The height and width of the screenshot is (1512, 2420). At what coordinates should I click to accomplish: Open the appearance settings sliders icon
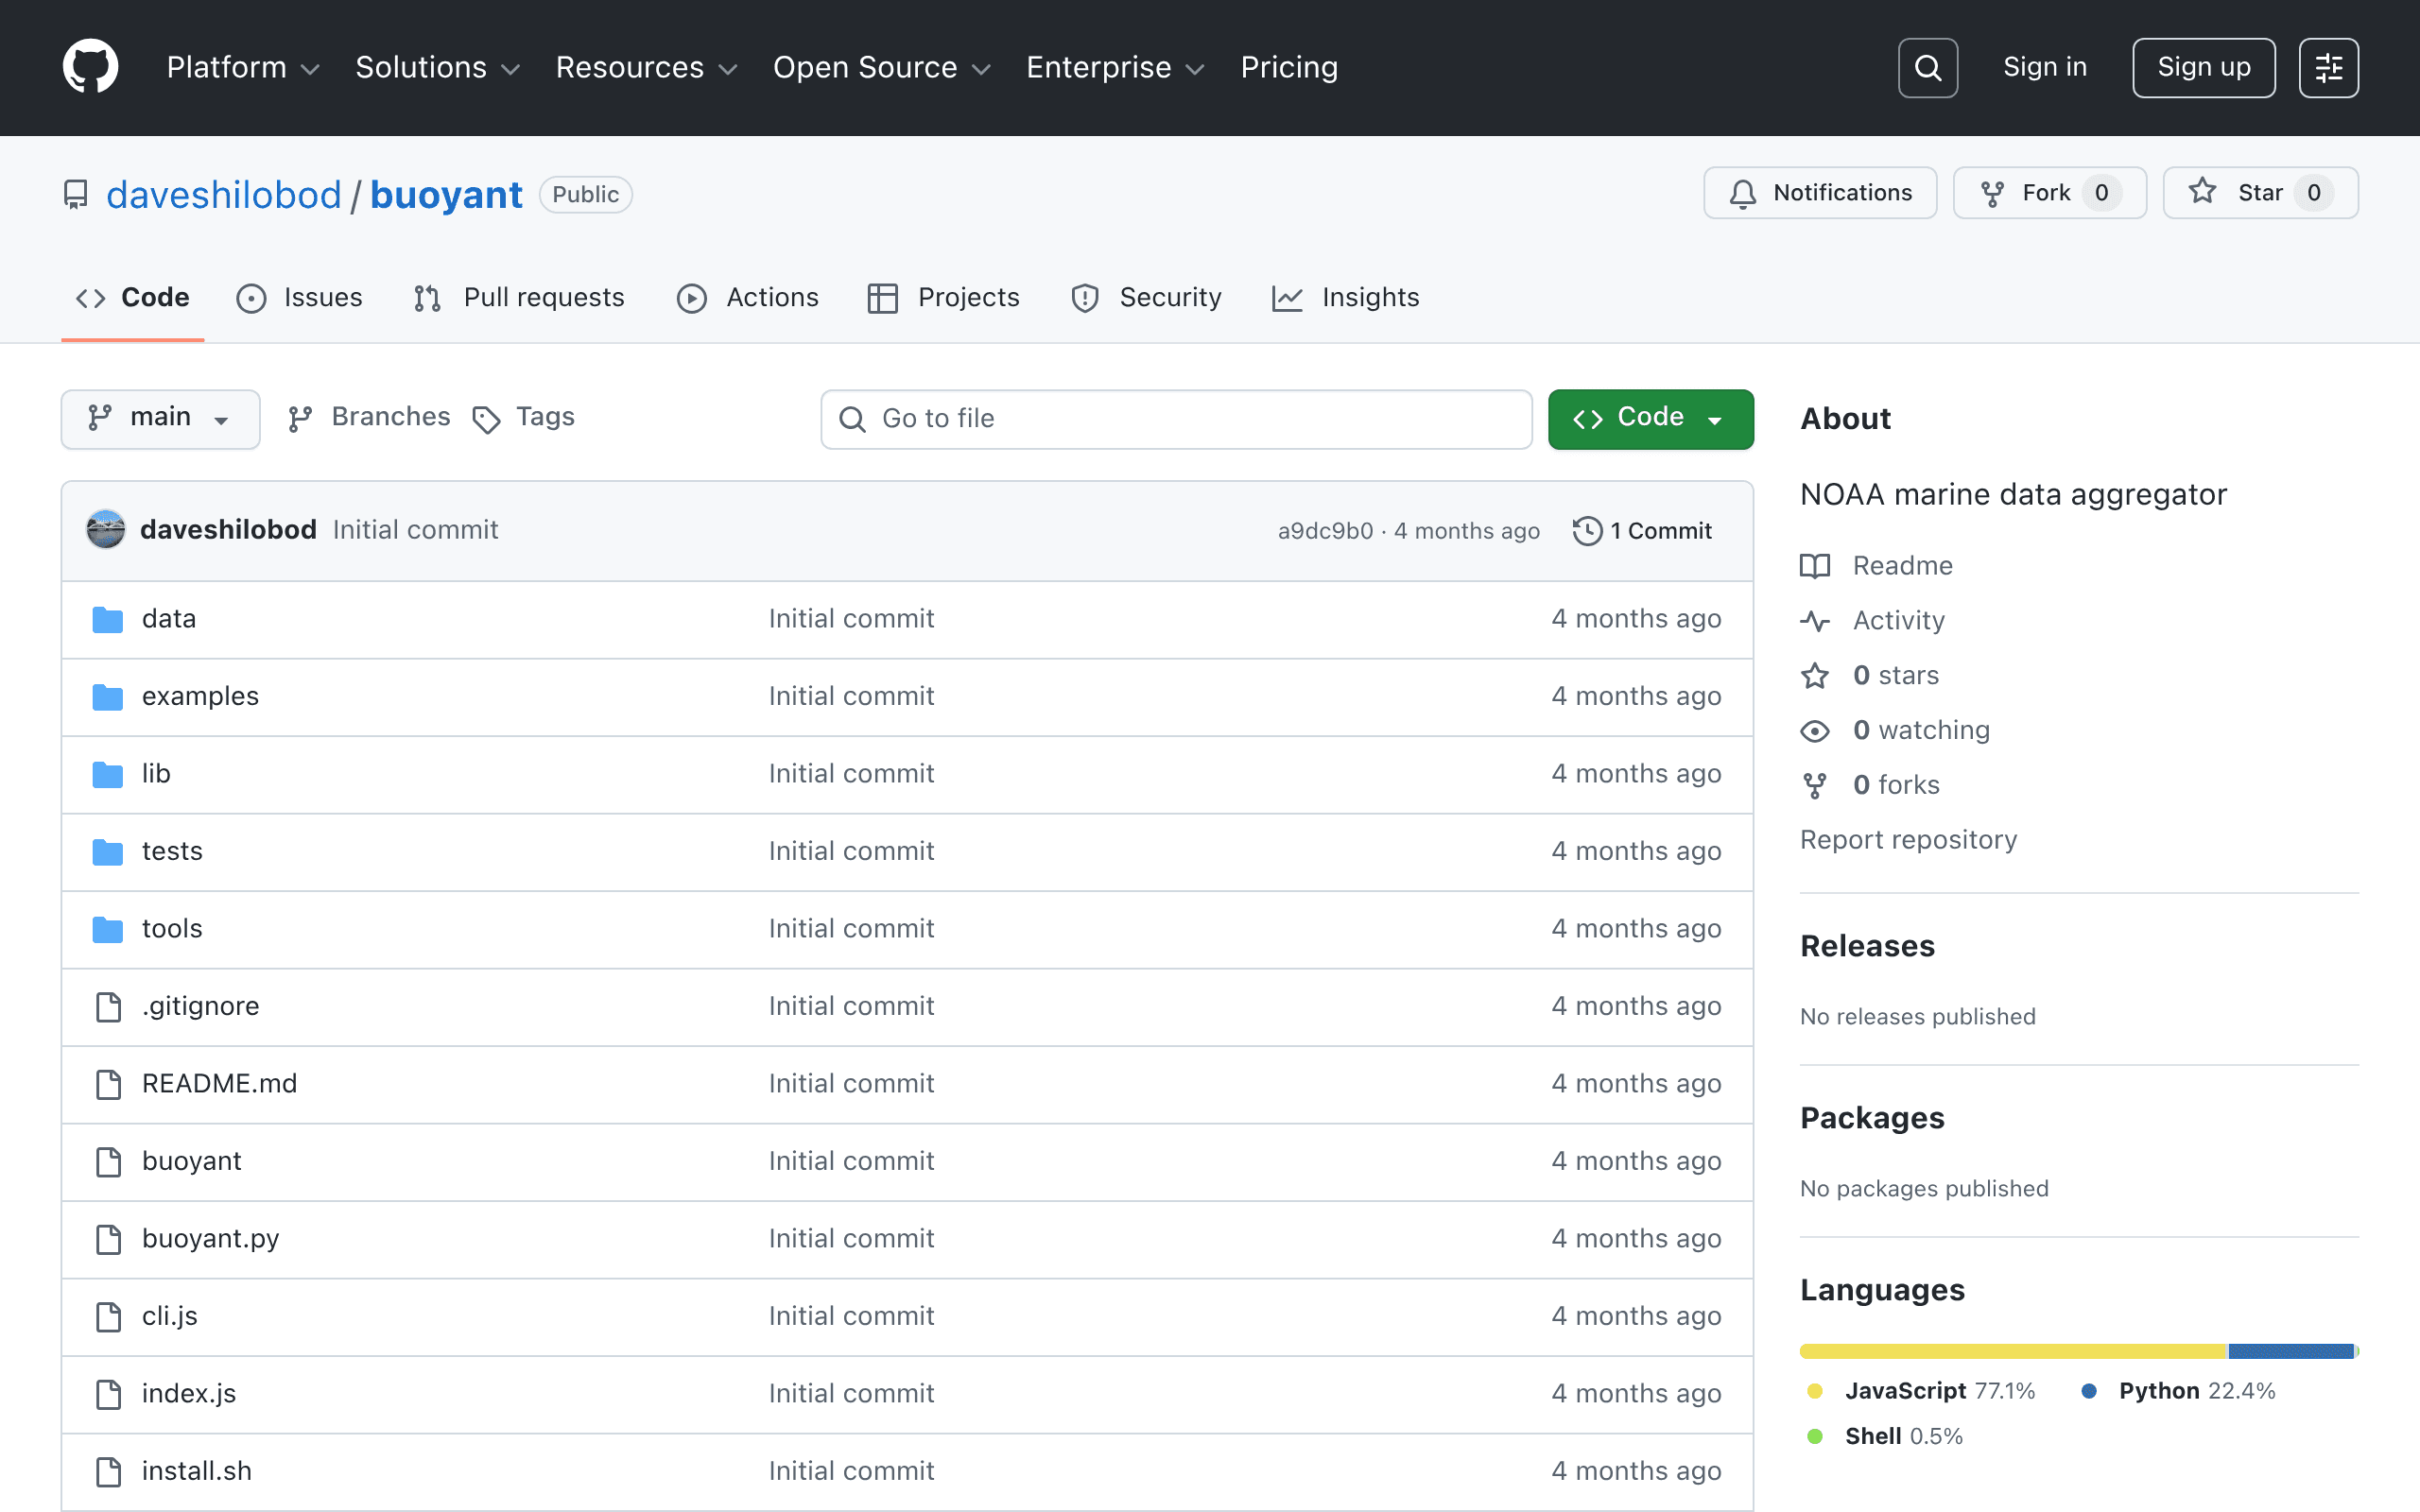click(x=2328, y=67)
